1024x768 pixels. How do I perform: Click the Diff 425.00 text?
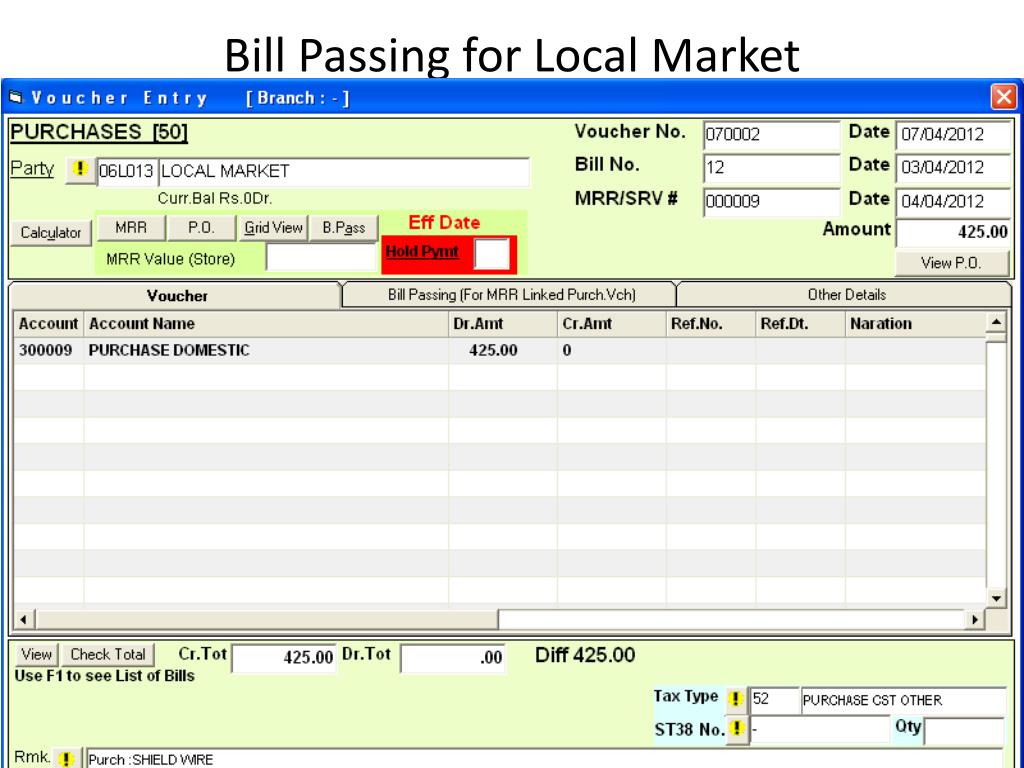coord(585,655)
